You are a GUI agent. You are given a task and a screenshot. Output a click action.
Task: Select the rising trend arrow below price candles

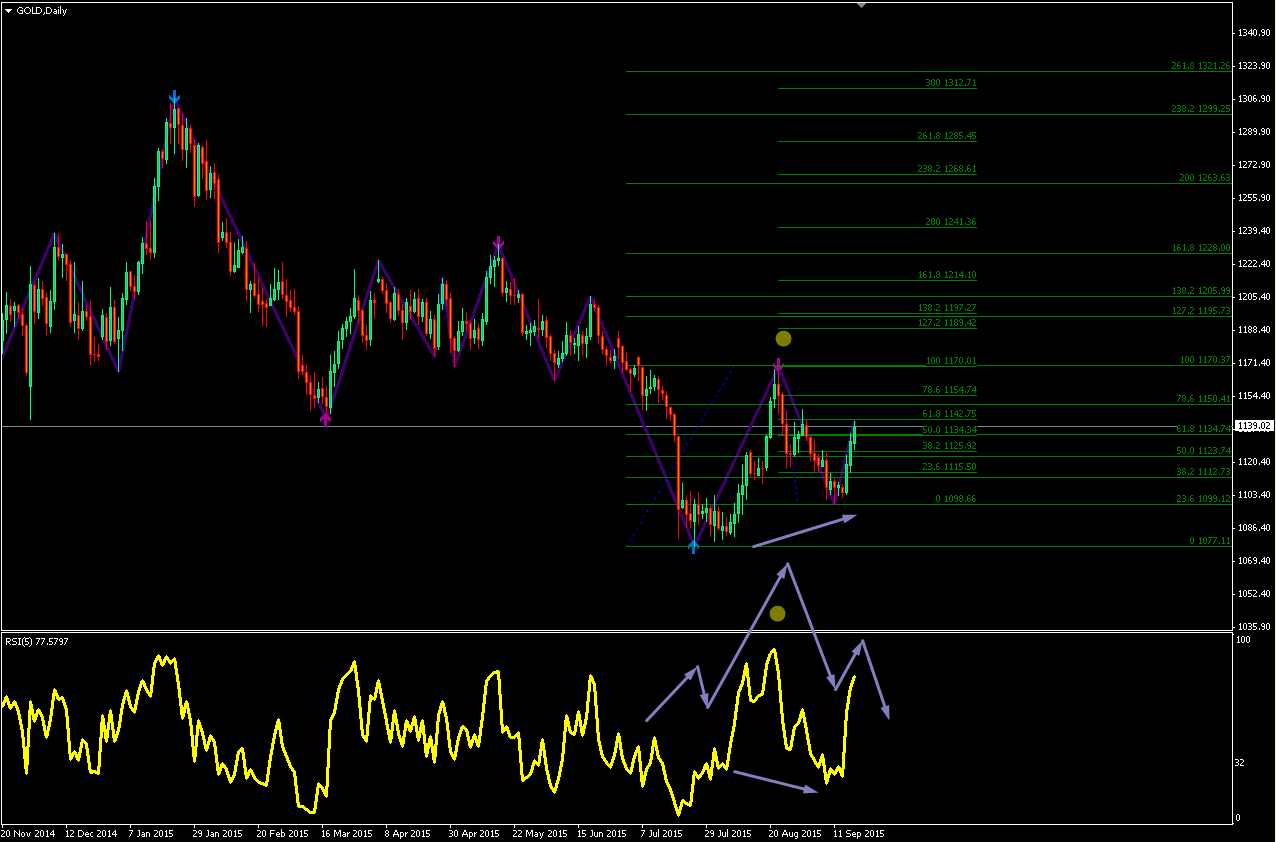click(805, 531)
